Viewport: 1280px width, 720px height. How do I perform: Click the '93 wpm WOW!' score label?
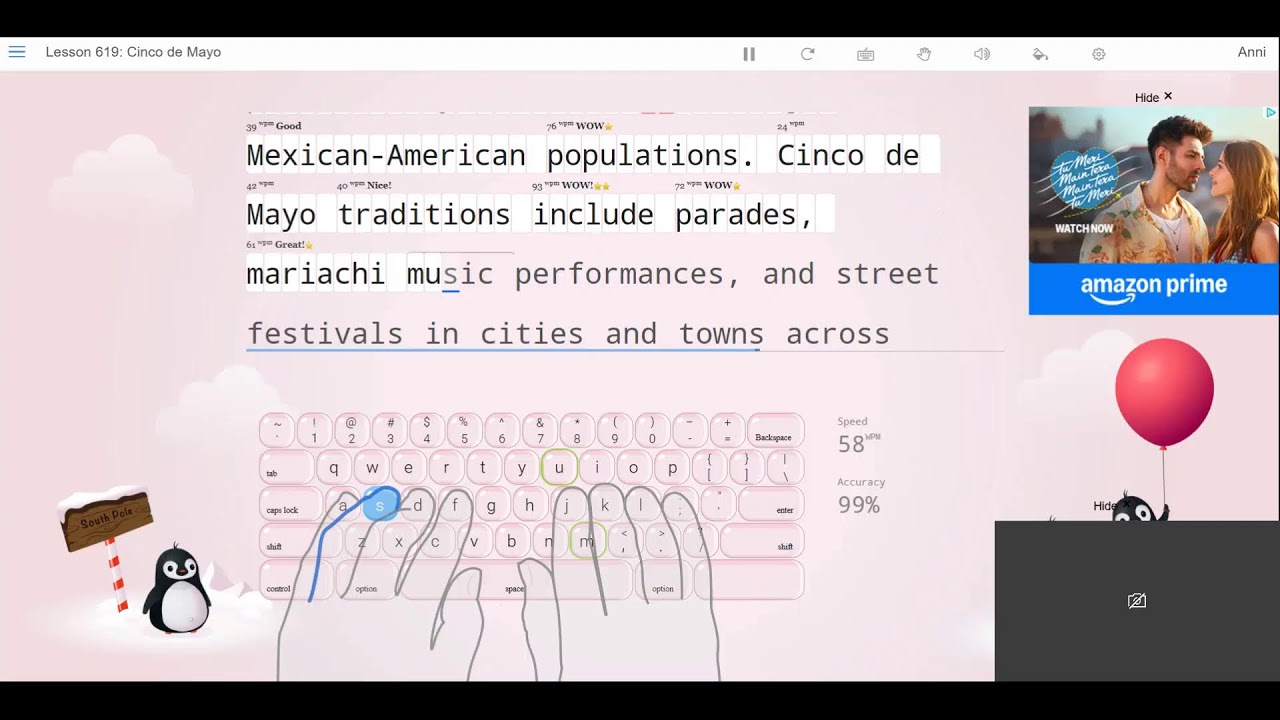click(571, 185)
